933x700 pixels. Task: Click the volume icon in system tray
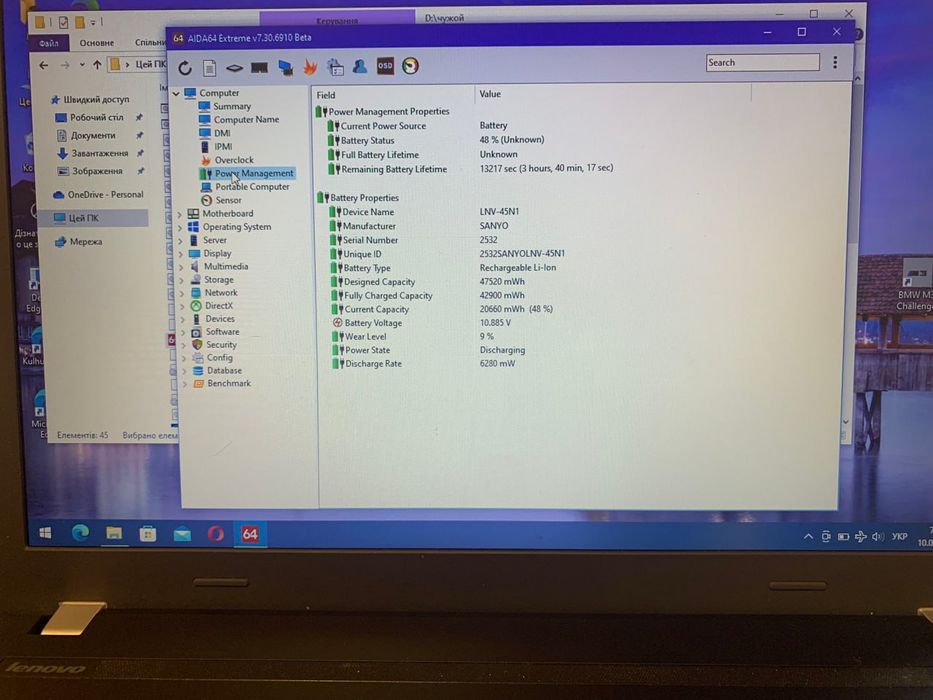click(x=878, y=536)
